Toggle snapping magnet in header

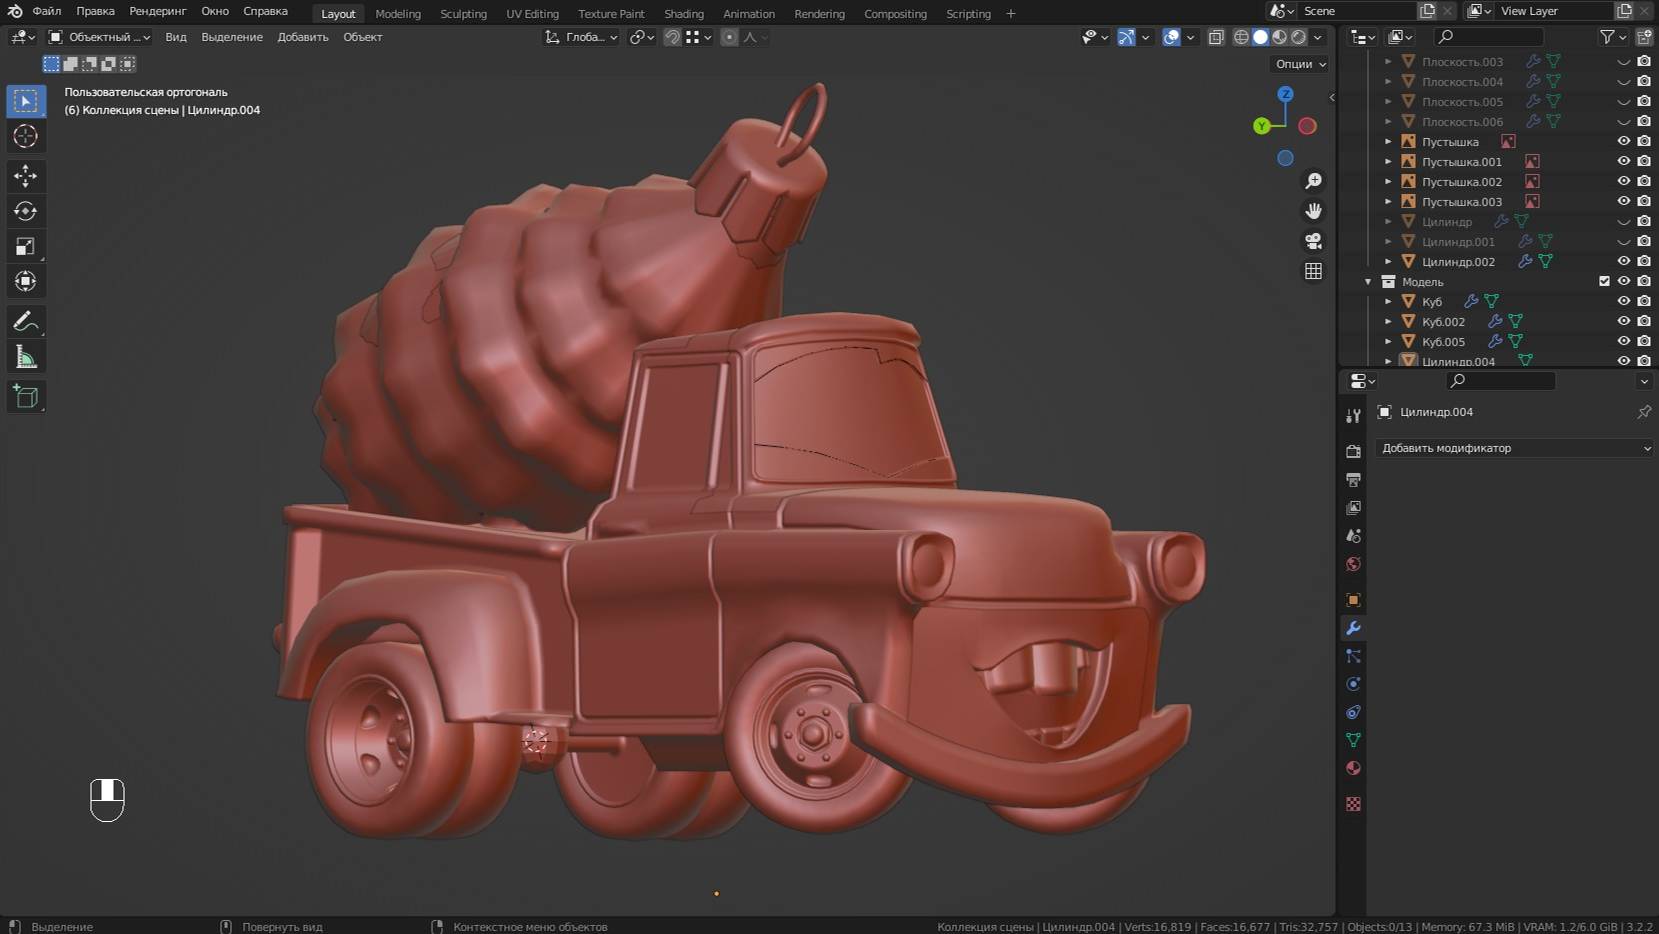tap(673, 37)
